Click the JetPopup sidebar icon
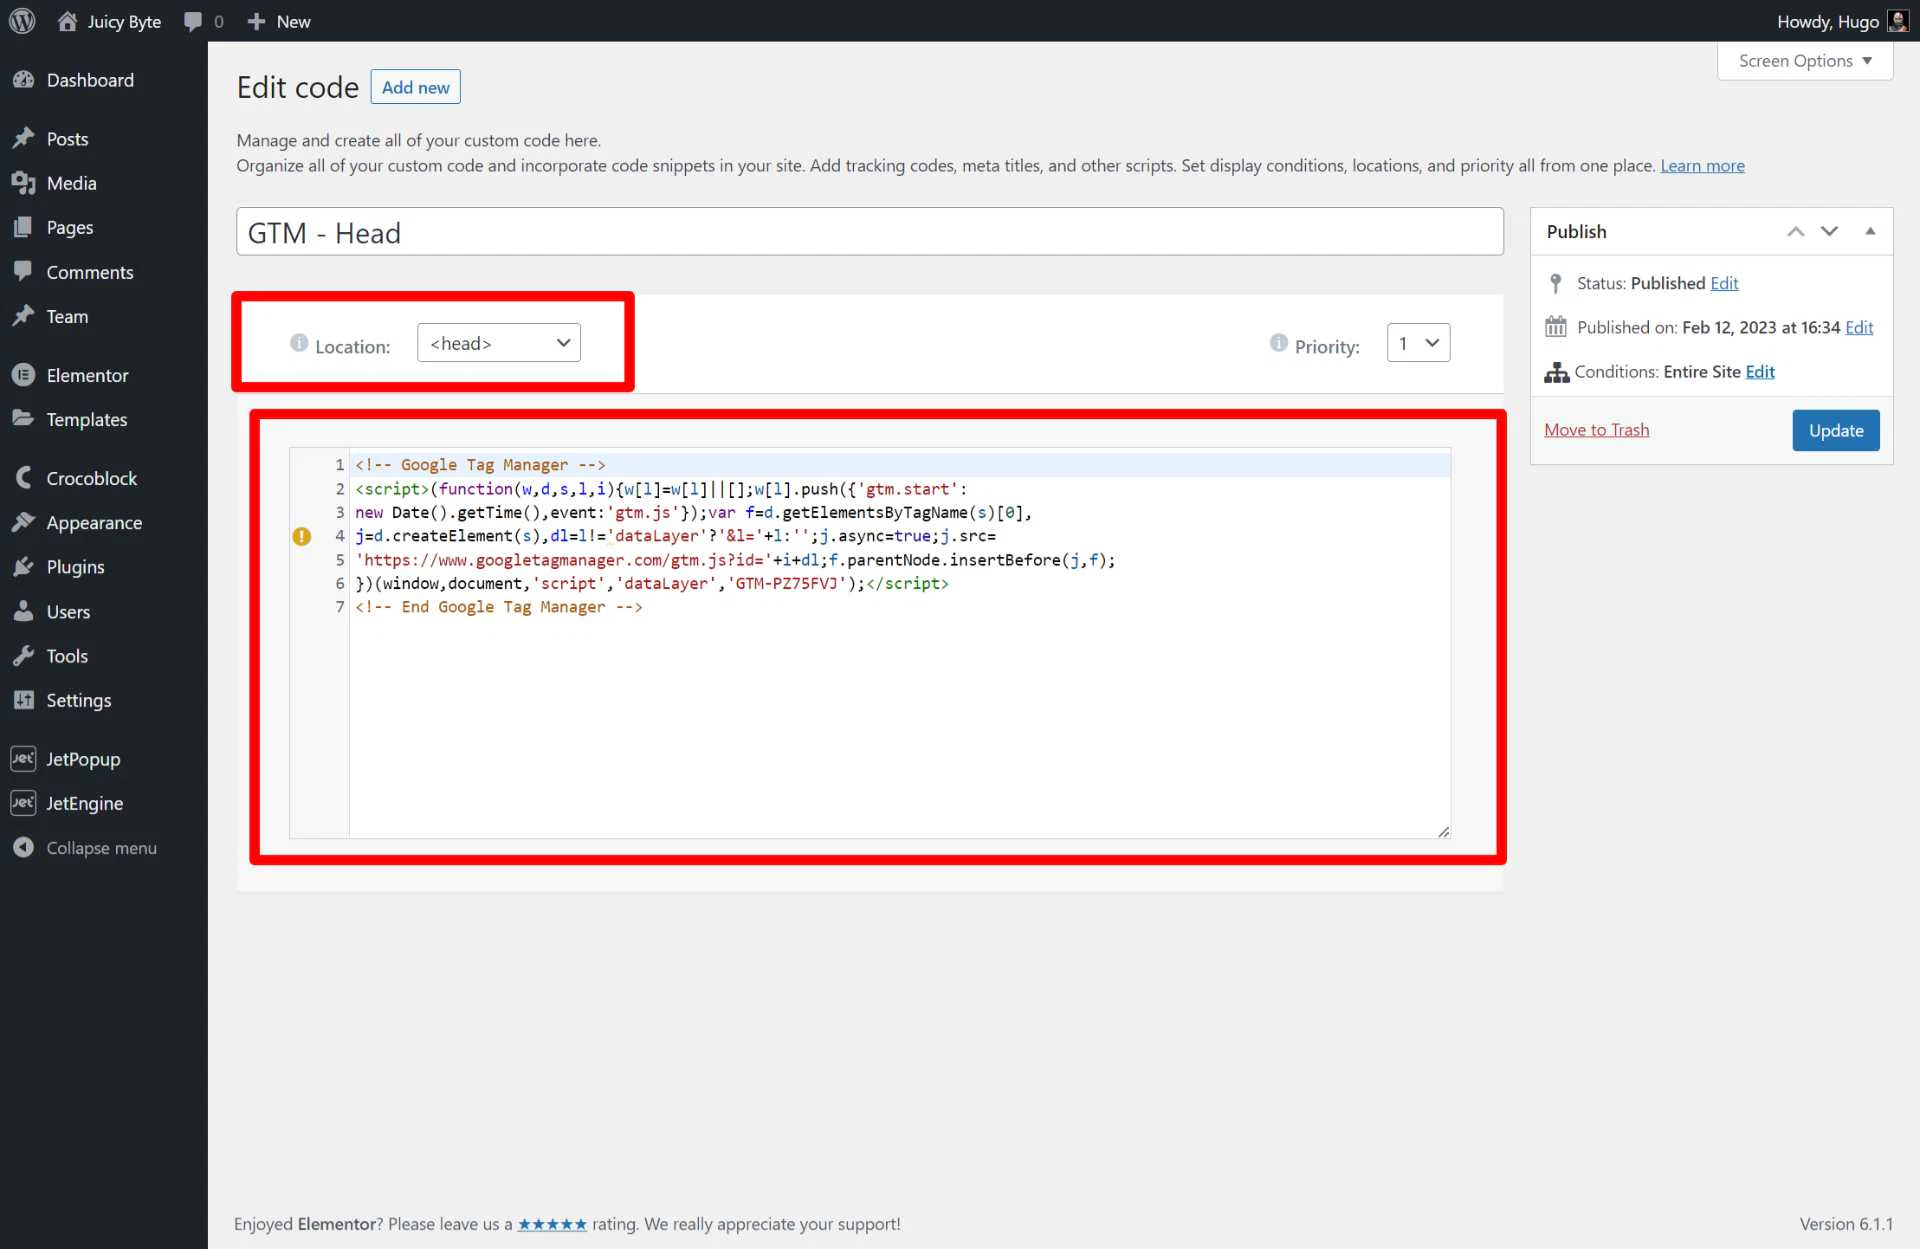The image size is (1920, 1249). [24, 758]
